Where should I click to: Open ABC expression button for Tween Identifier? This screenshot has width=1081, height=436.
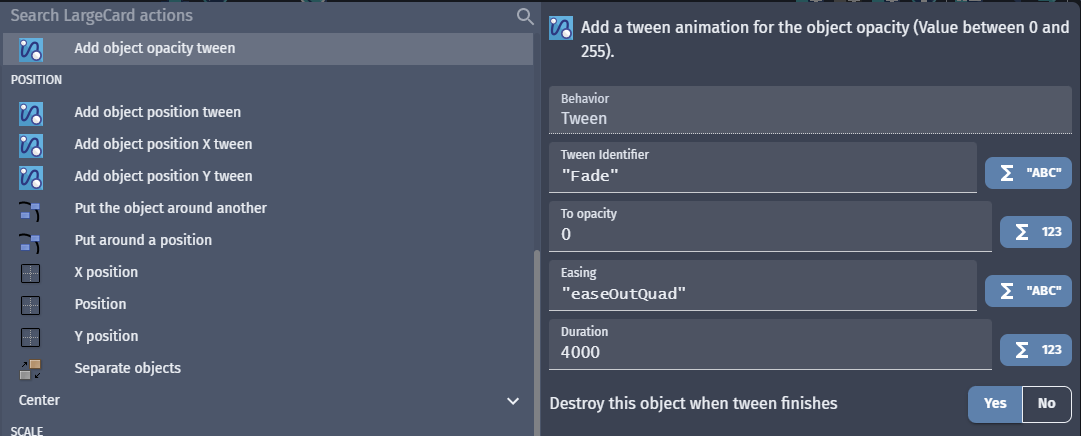pos(1028,173)
